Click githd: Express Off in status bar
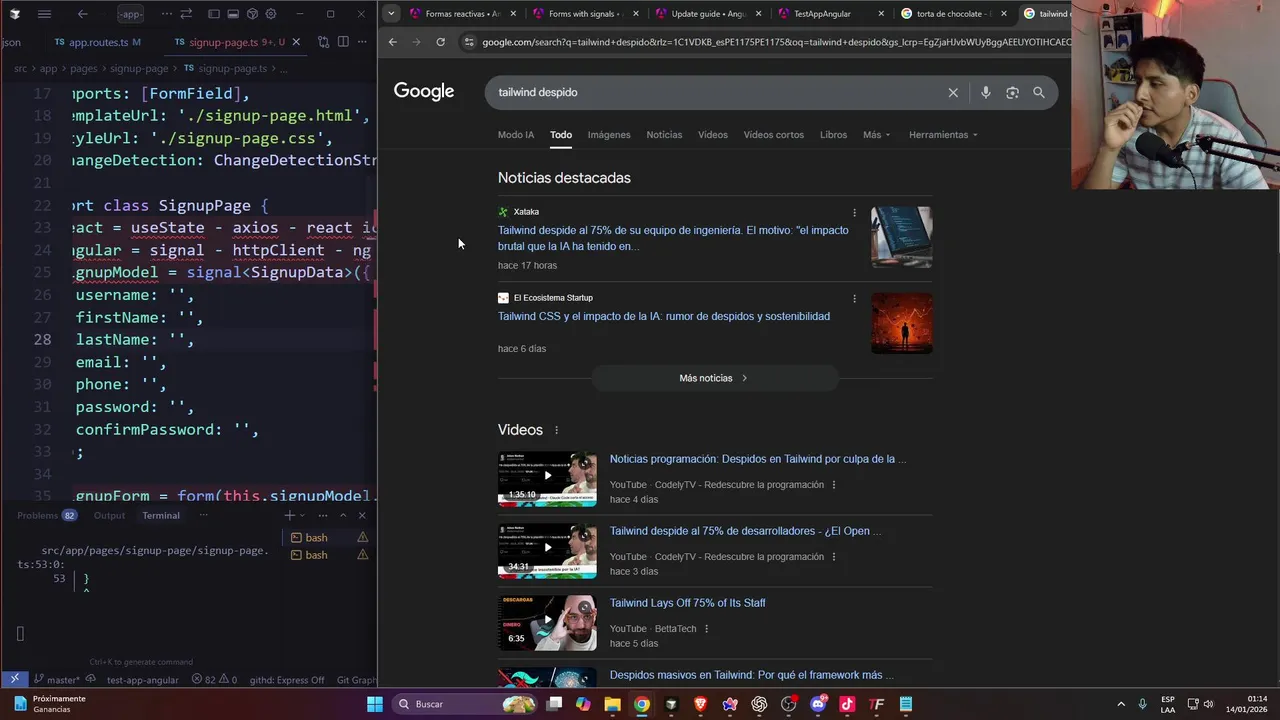1280x720 pixels. coord(287,680)
